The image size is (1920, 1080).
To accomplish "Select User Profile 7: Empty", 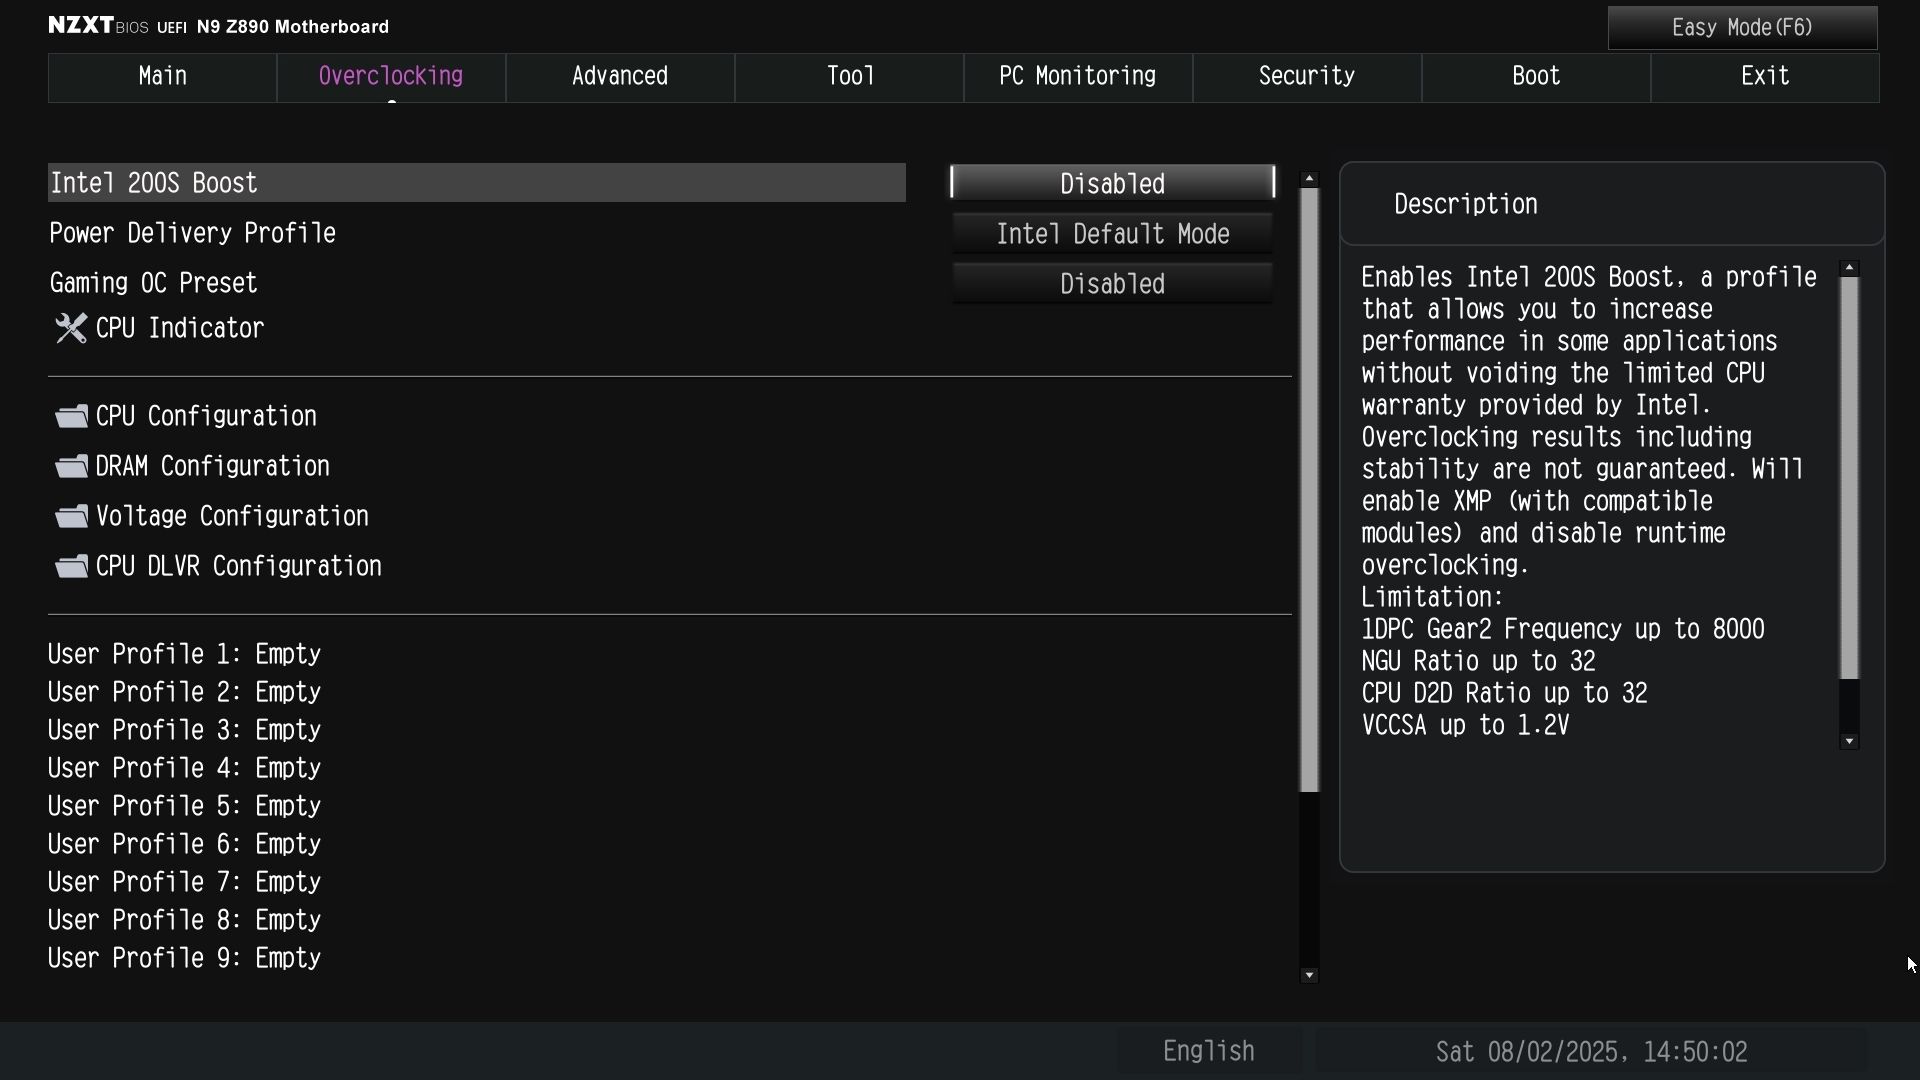I will point(185,882).
